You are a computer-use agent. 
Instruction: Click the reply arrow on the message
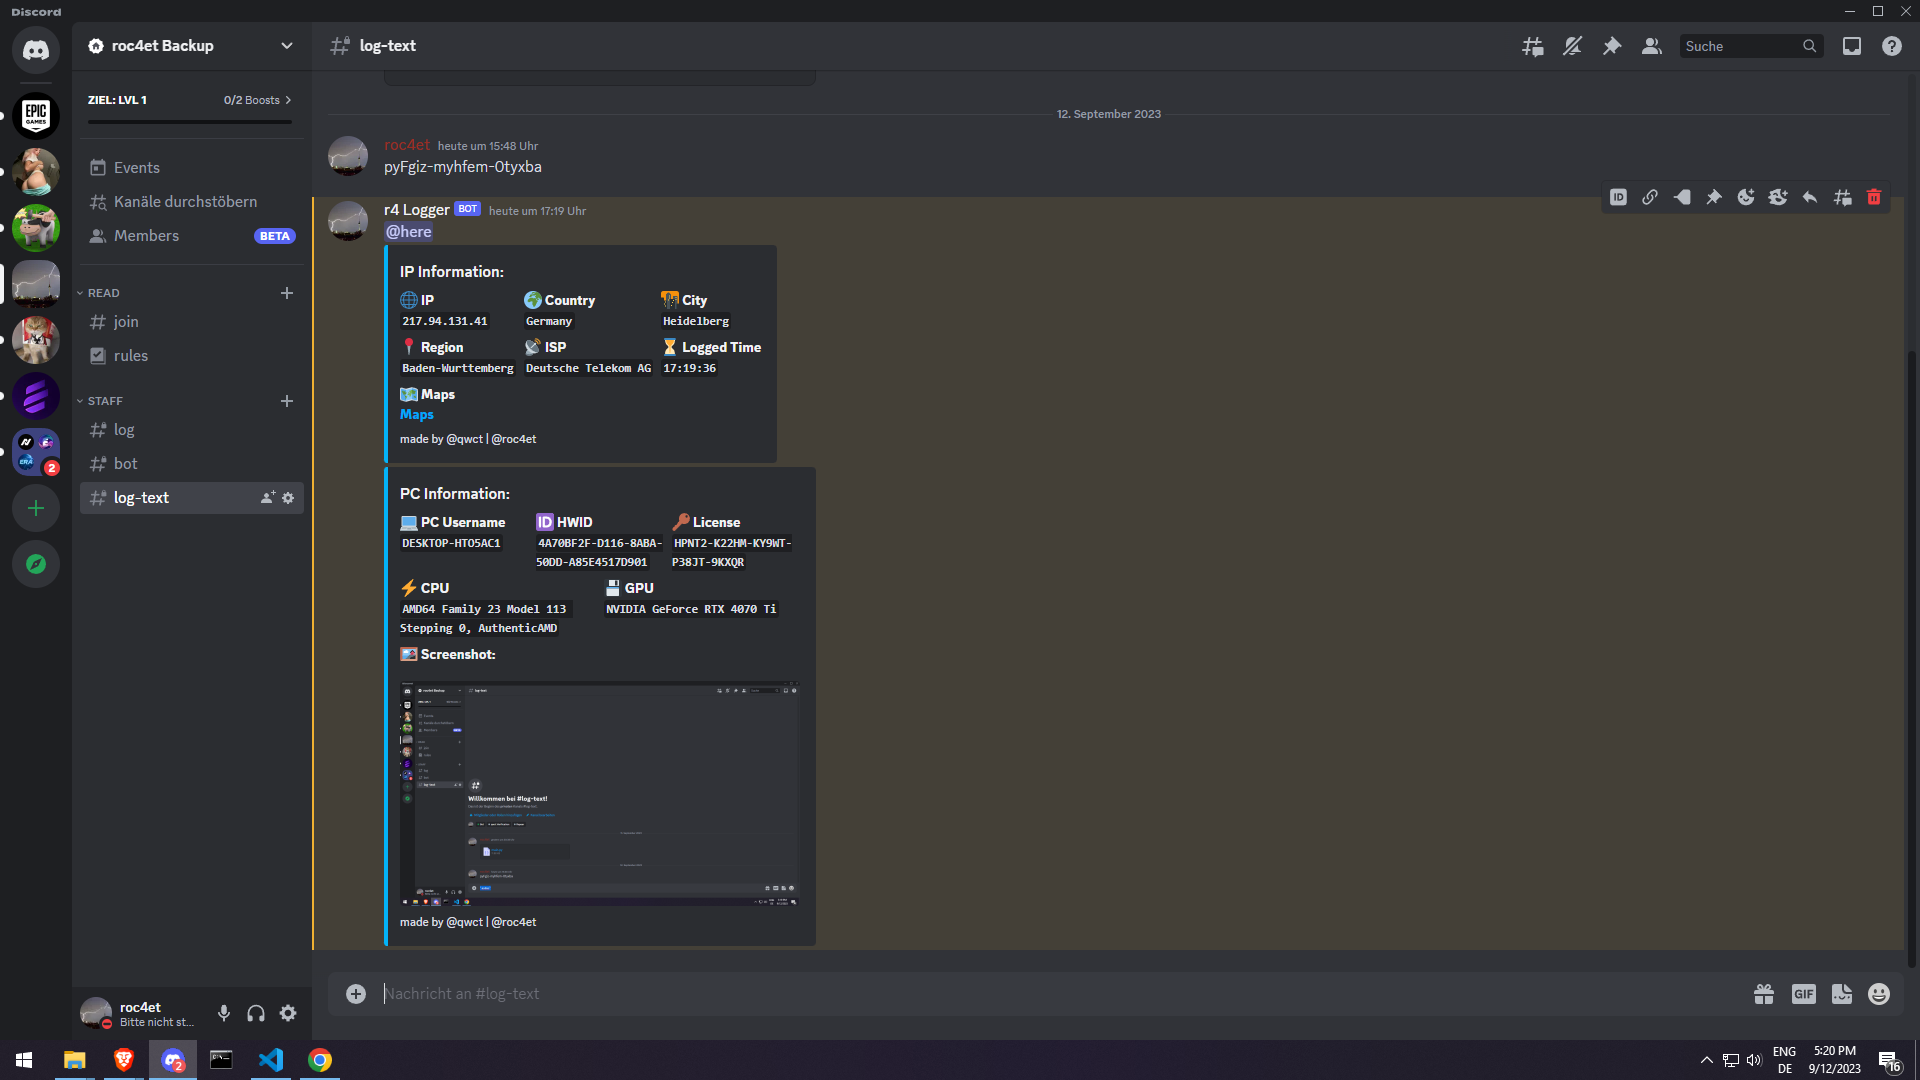click(x=1810, y=197)
